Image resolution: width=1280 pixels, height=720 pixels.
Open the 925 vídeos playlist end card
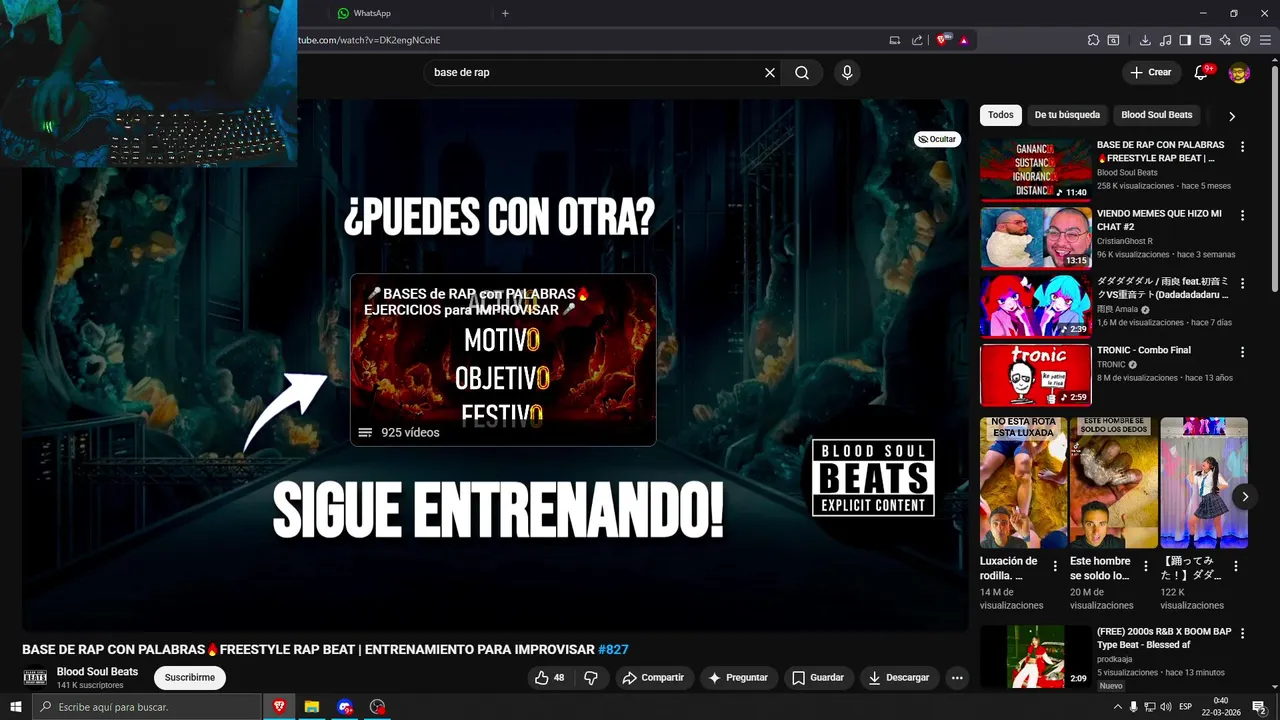pos(503,360)
